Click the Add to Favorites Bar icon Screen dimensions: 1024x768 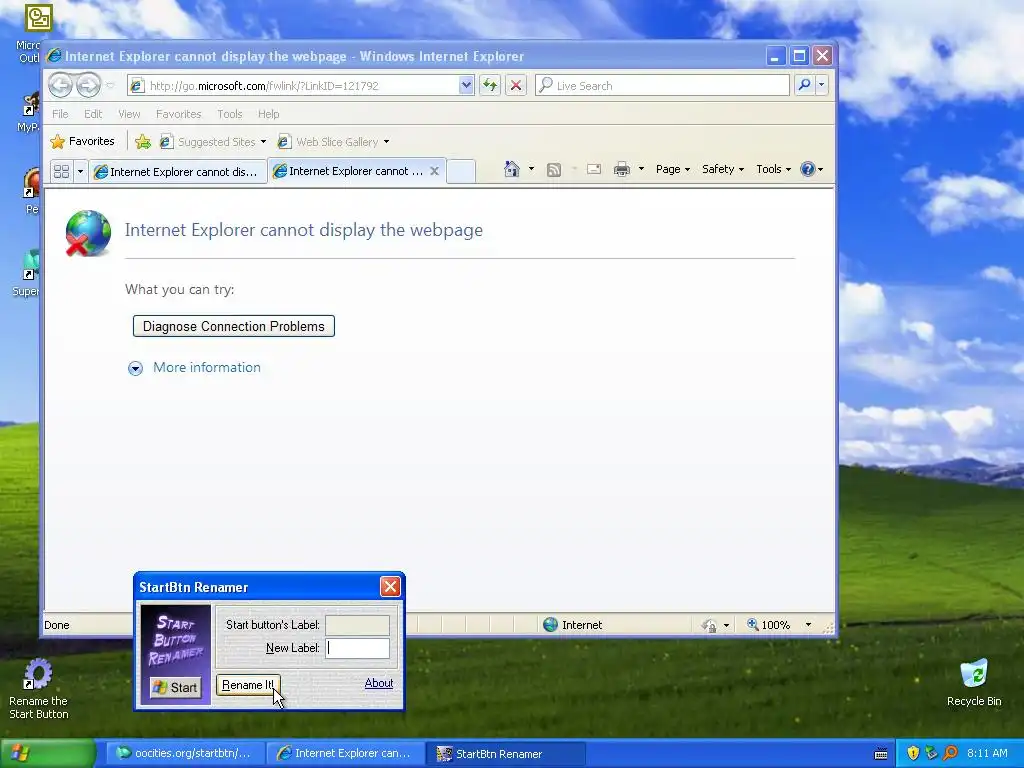143,142
